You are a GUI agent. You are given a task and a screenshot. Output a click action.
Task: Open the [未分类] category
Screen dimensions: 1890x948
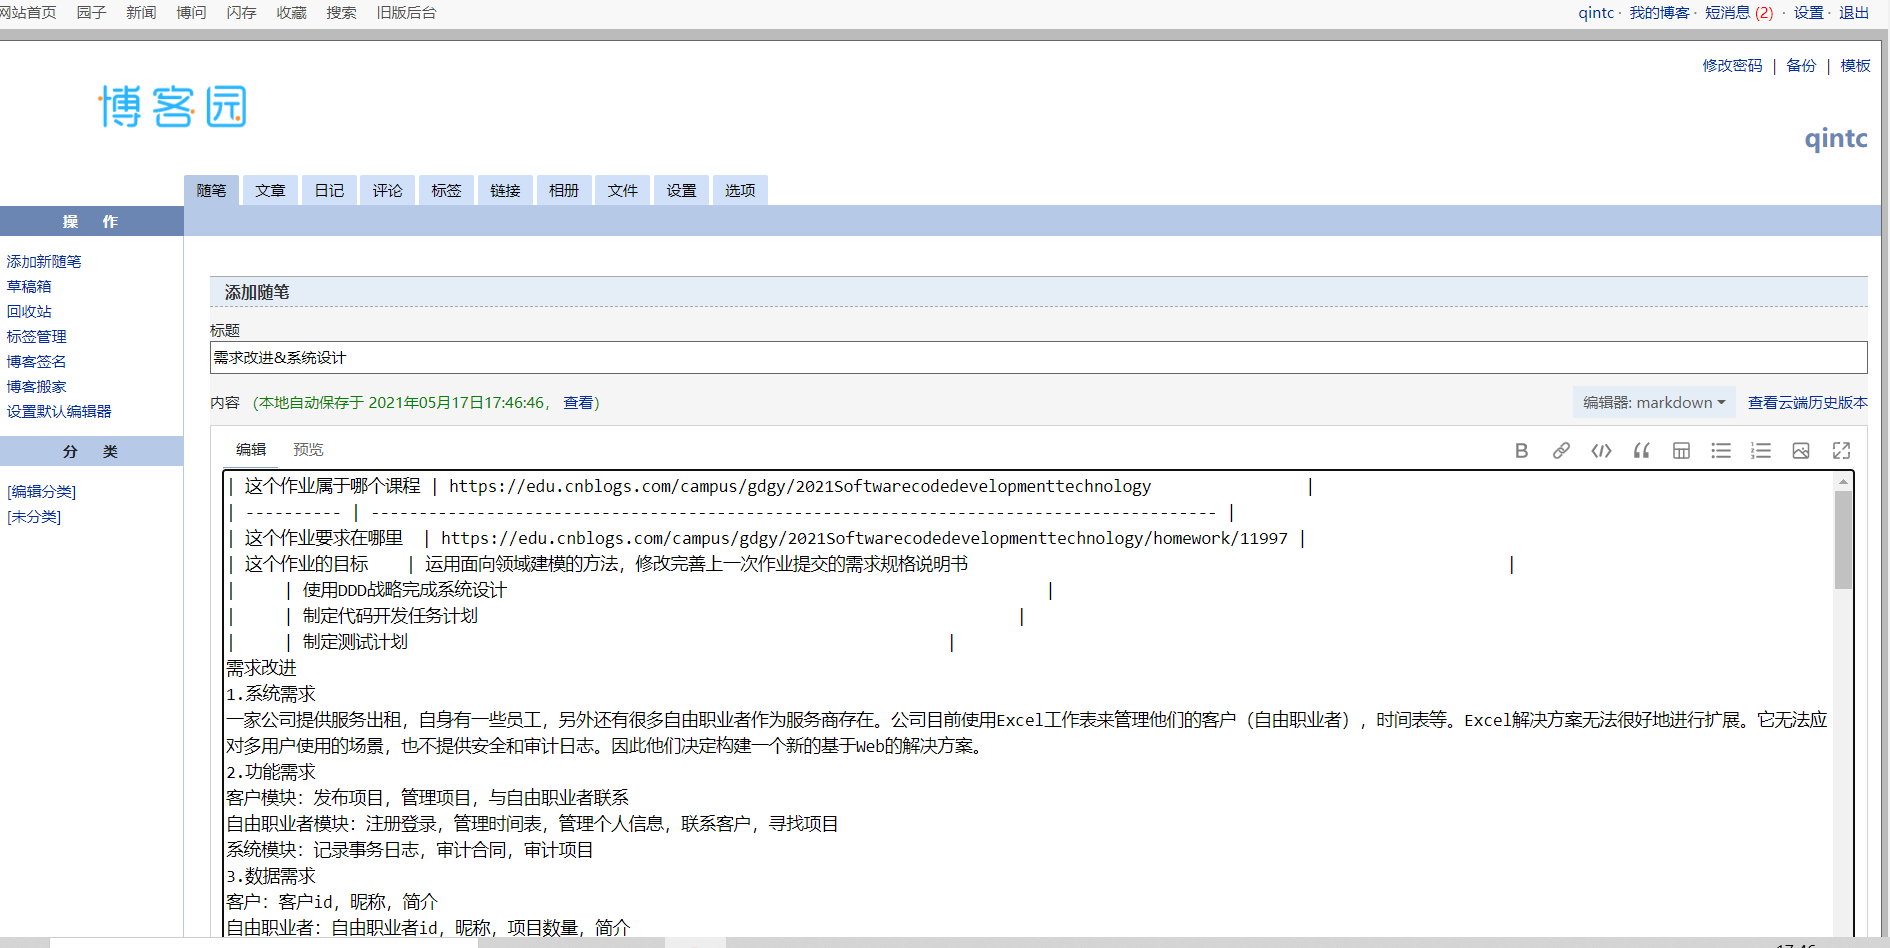[34, 517]
